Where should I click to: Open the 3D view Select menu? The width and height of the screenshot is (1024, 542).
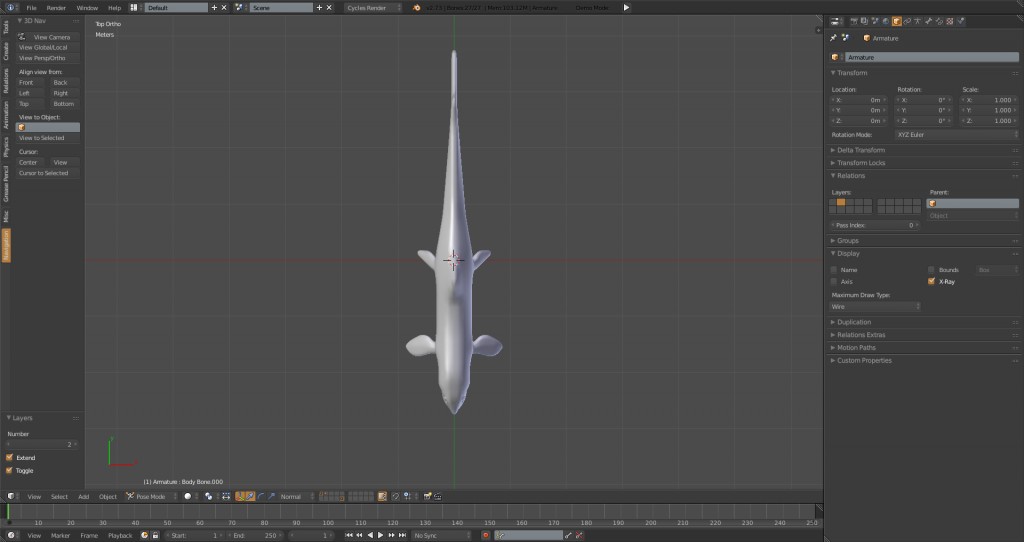pyautogui.click(x=59, y=496)
